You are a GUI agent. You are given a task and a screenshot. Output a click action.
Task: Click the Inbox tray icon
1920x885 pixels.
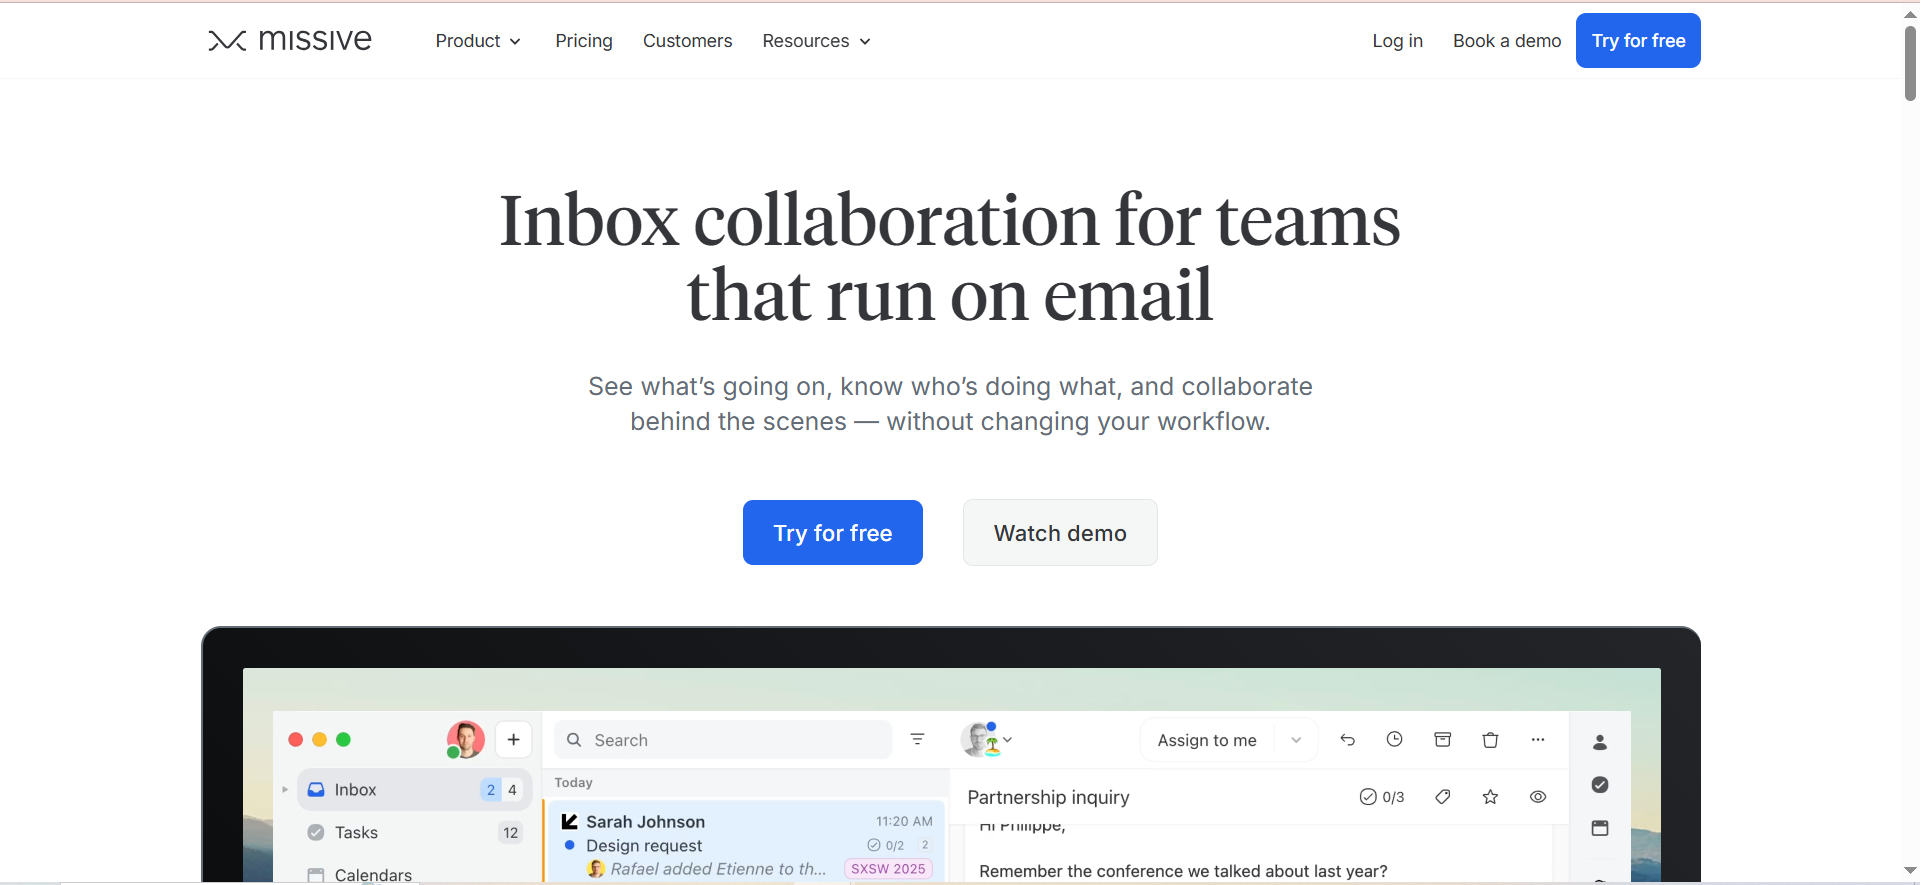pos(316,790)
